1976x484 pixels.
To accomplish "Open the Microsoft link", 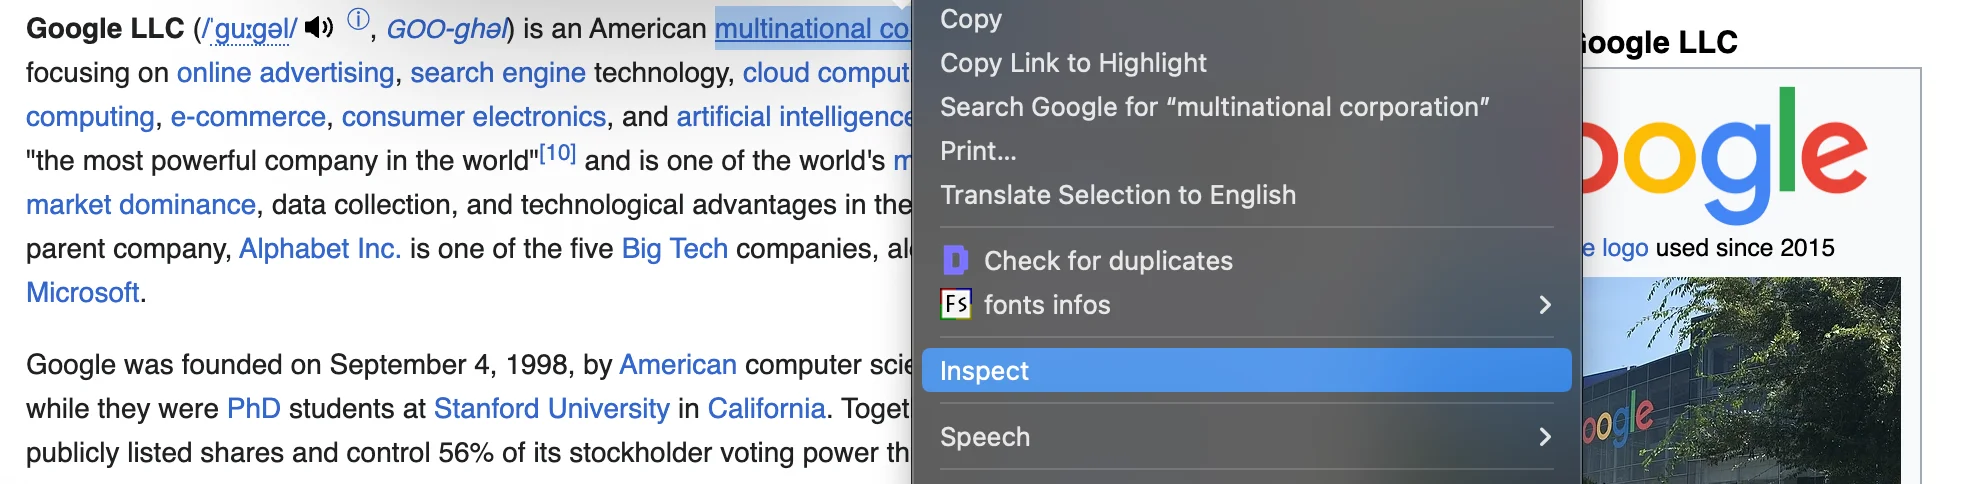I will pos(83,293).
